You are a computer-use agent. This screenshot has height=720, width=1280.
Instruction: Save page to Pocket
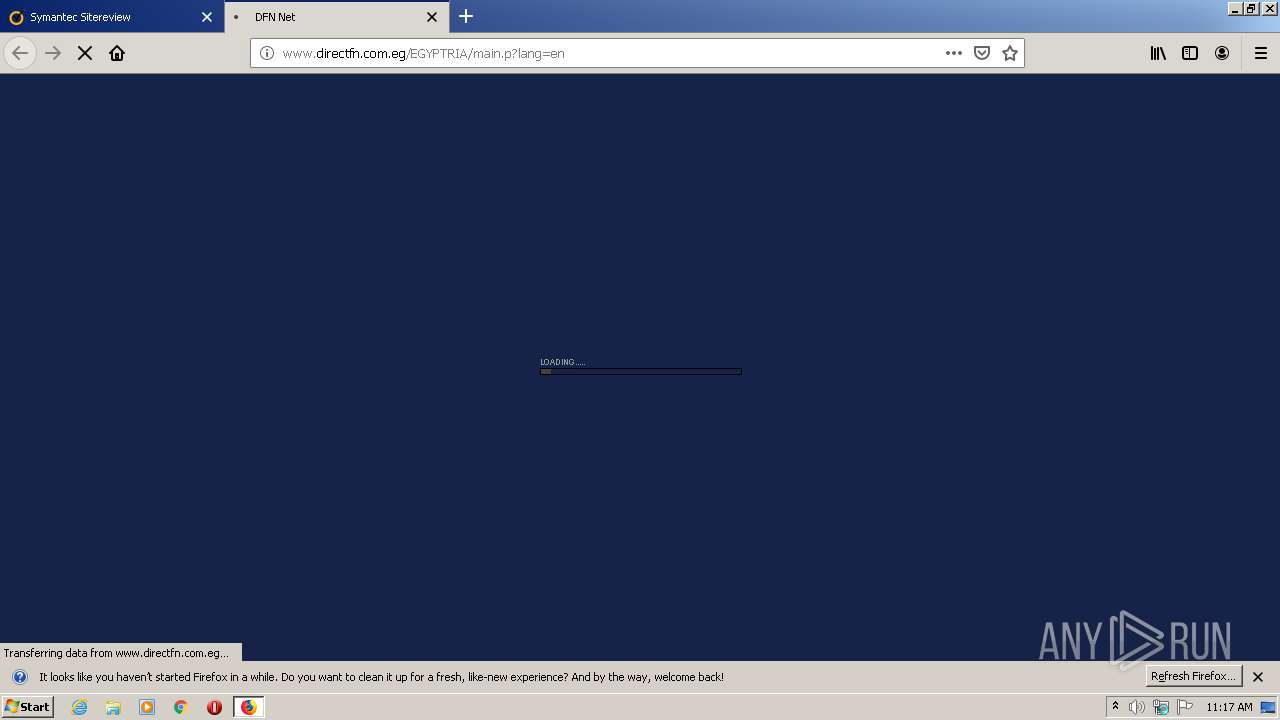[982, 53]
